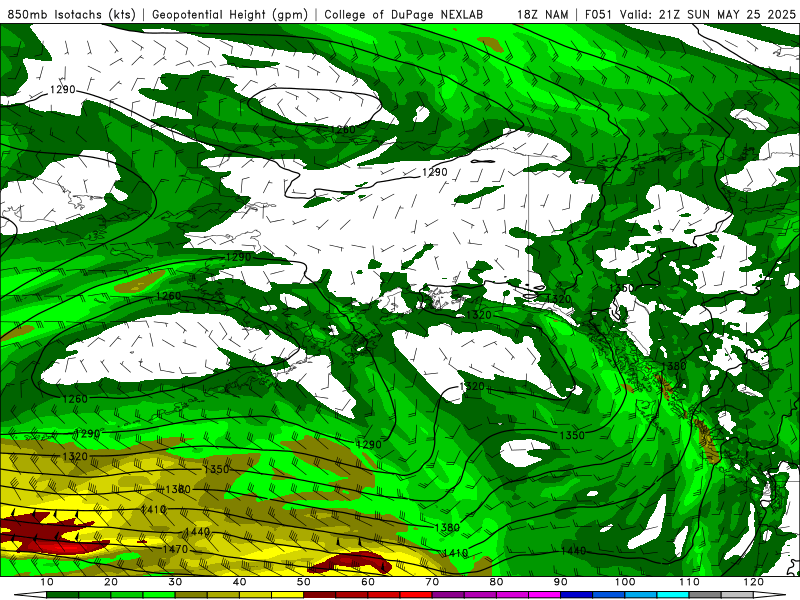Click the 1470 height contour label

coord(175,549)
